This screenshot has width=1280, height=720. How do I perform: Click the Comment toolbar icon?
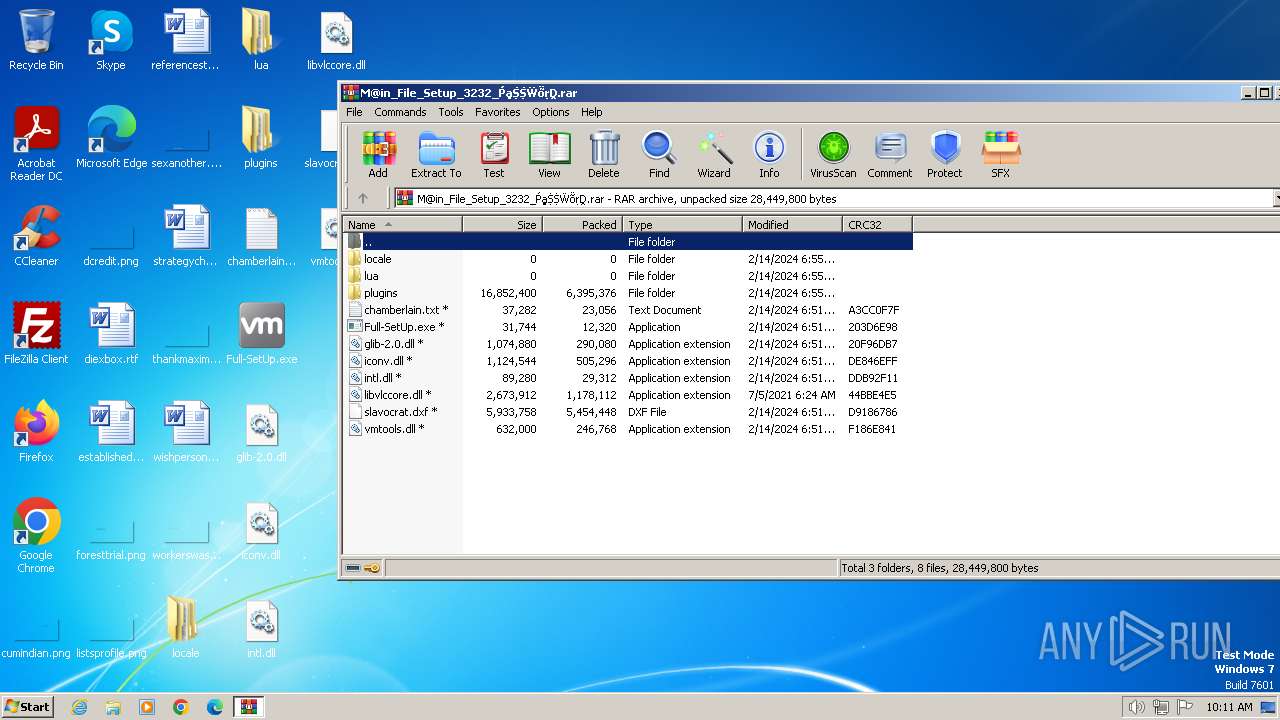pyautogui.click(x=890, y=155)
